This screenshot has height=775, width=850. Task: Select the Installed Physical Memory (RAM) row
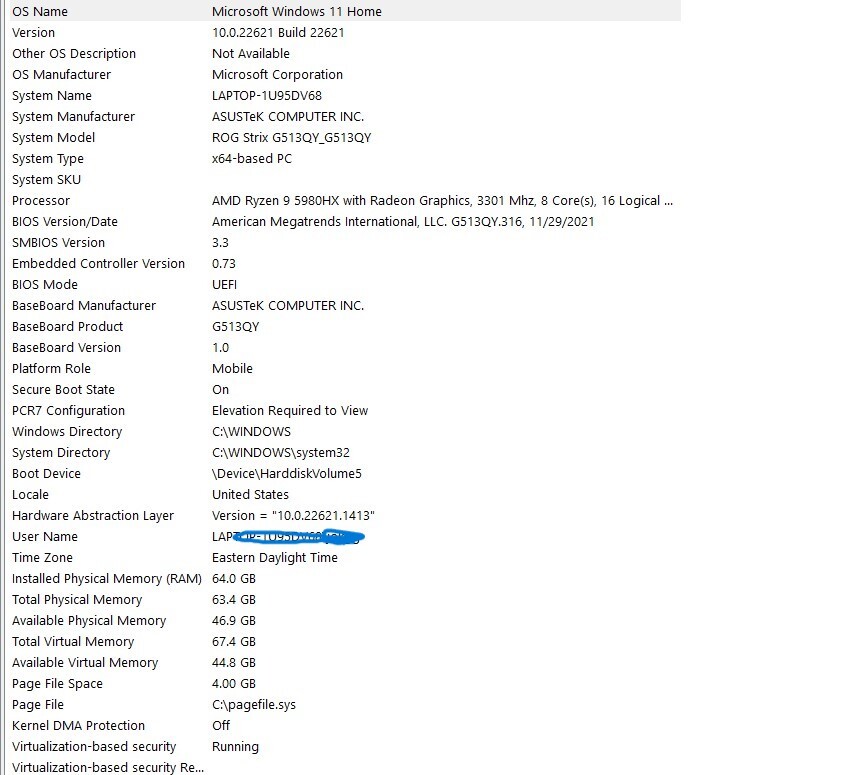pyautogui.click(x=345, y=579)
